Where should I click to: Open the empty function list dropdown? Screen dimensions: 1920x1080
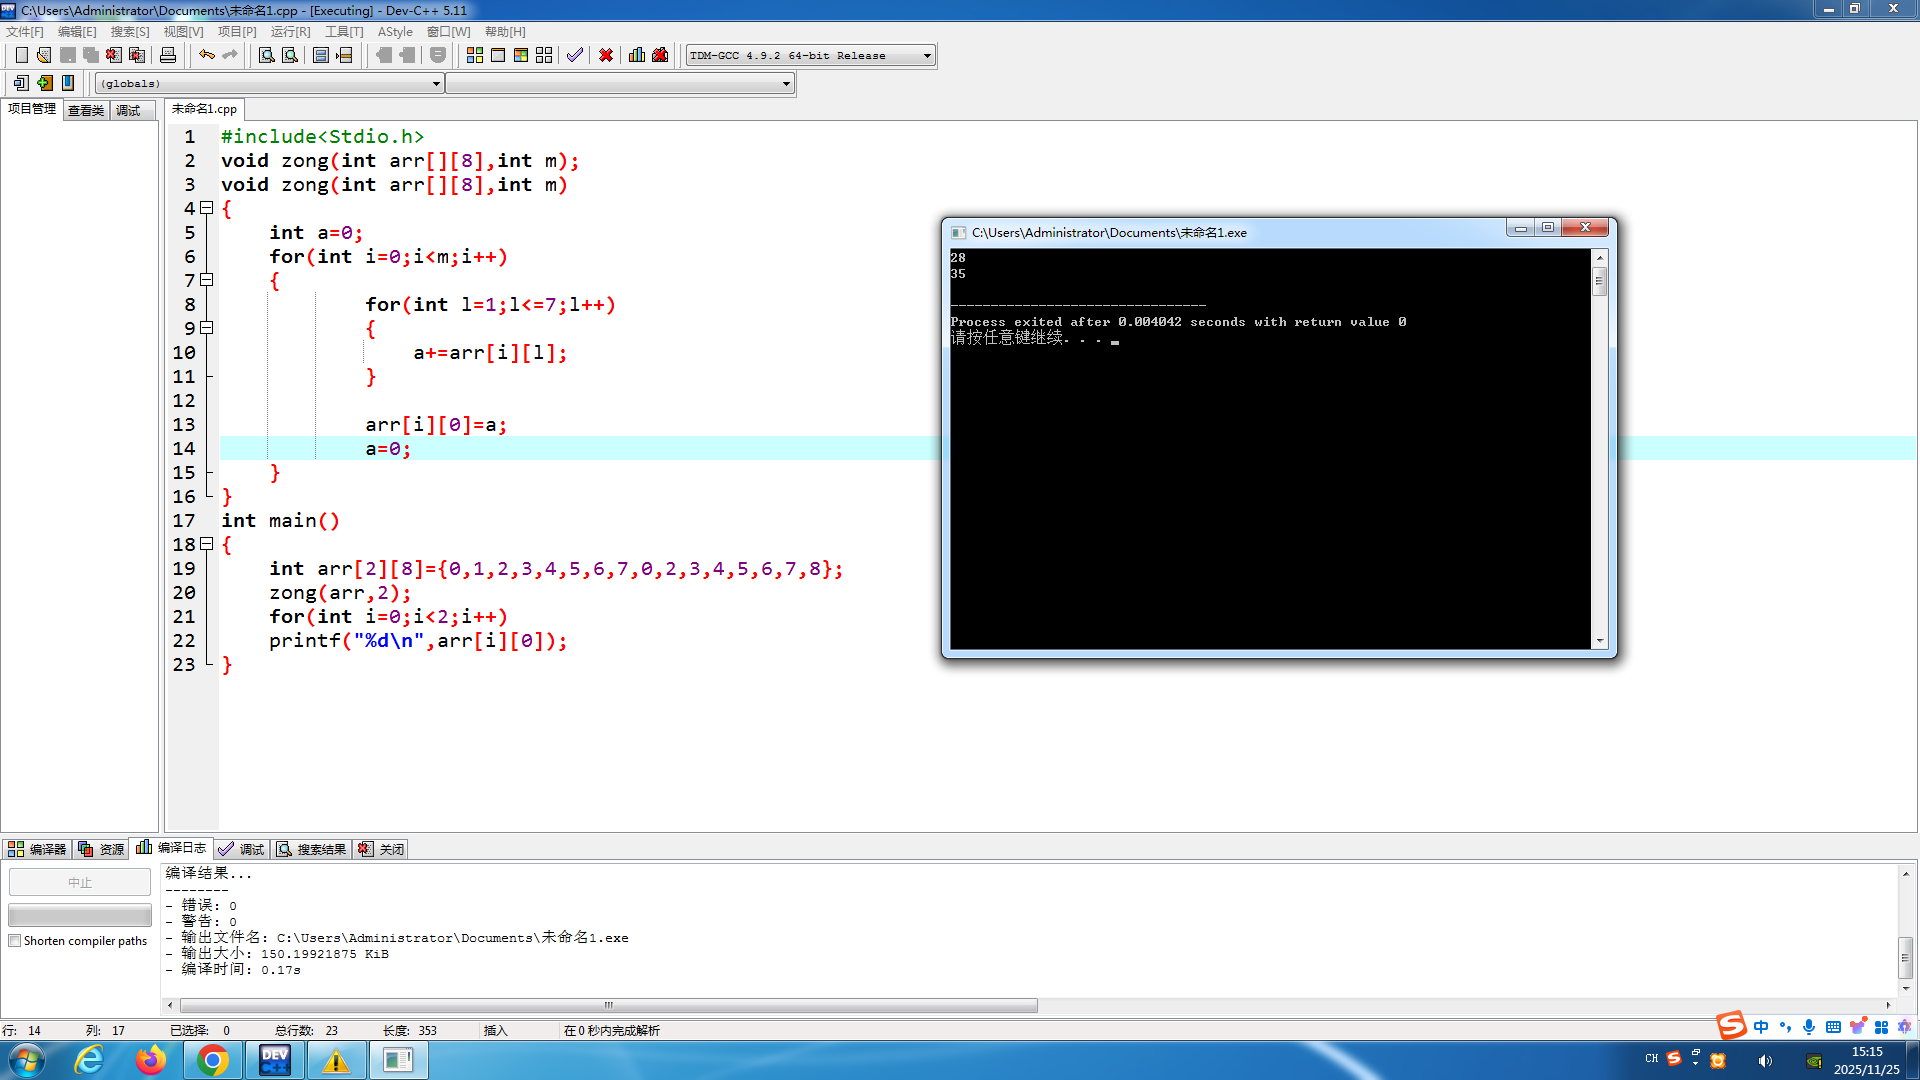tap(786, 84)
